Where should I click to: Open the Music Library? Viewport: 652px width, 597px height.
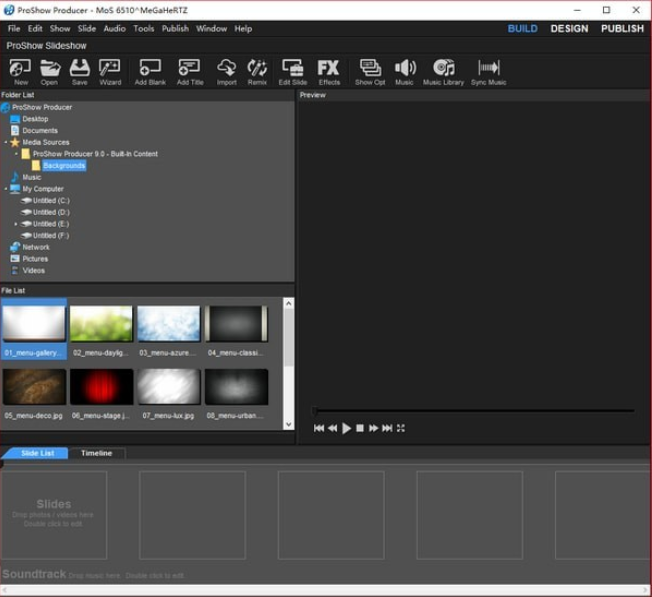pyautogui.click(x=443, y=70)
